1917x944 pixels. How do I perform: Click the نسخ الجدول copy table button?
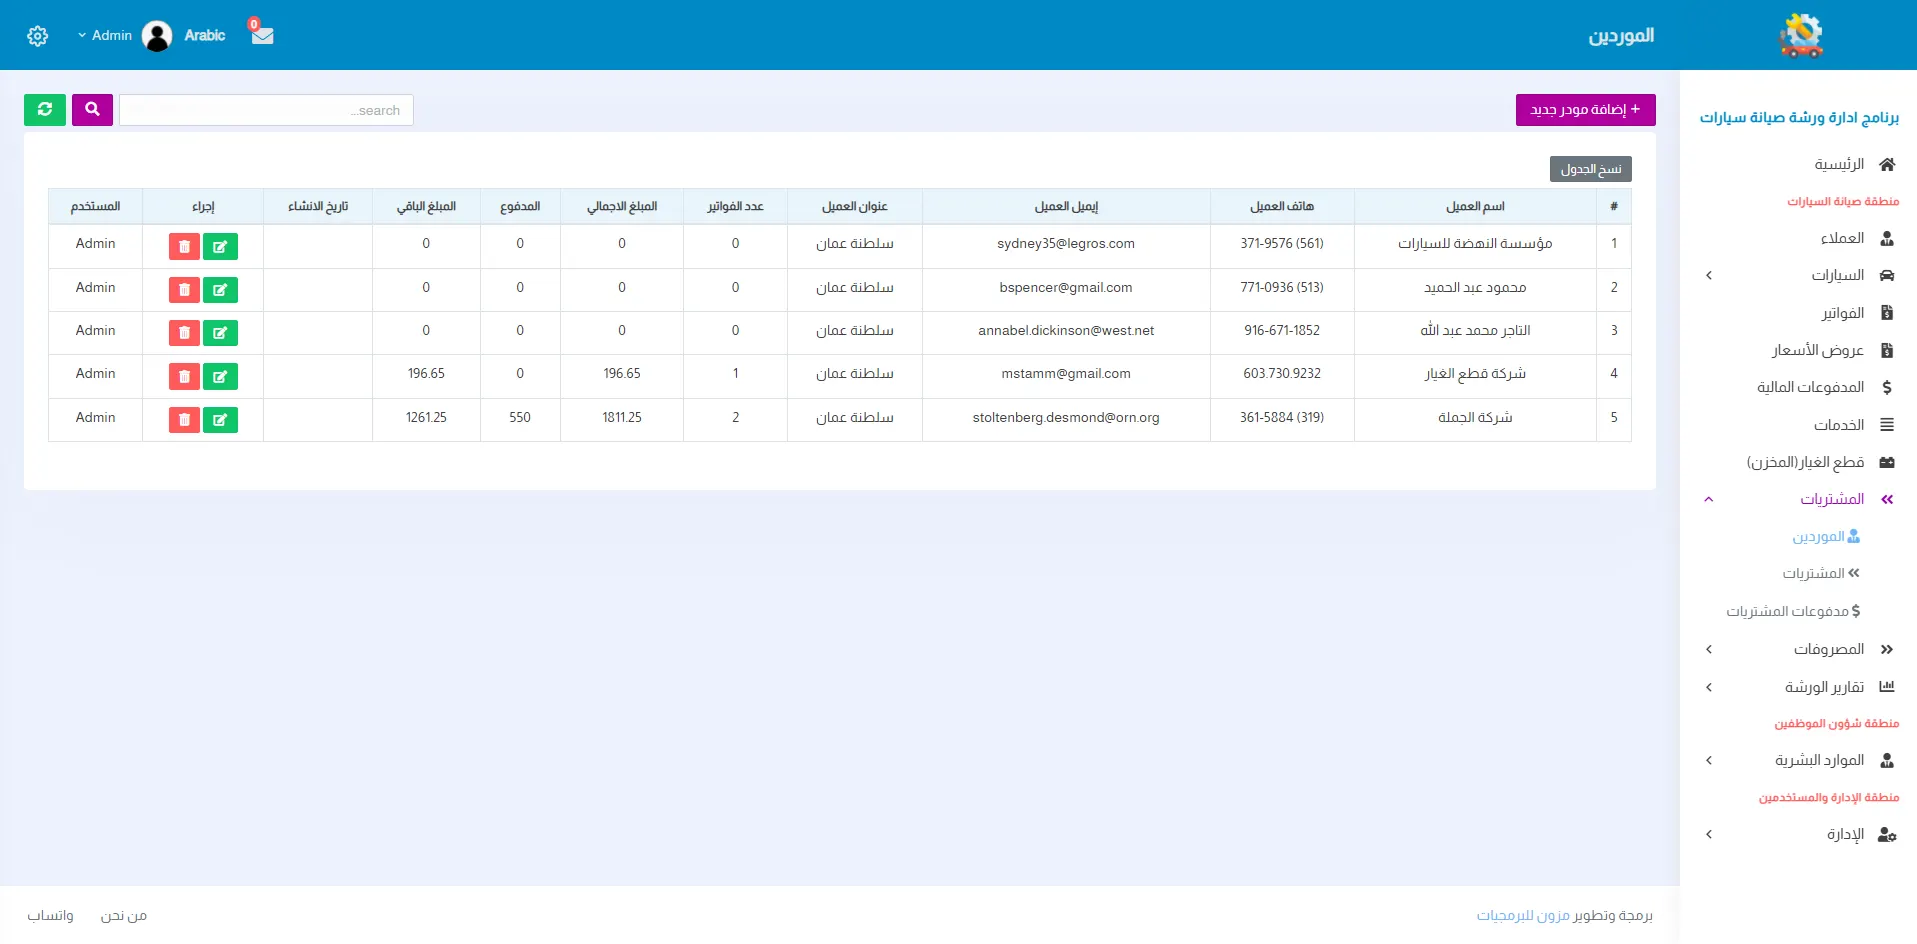click(x=1590, y=169)
